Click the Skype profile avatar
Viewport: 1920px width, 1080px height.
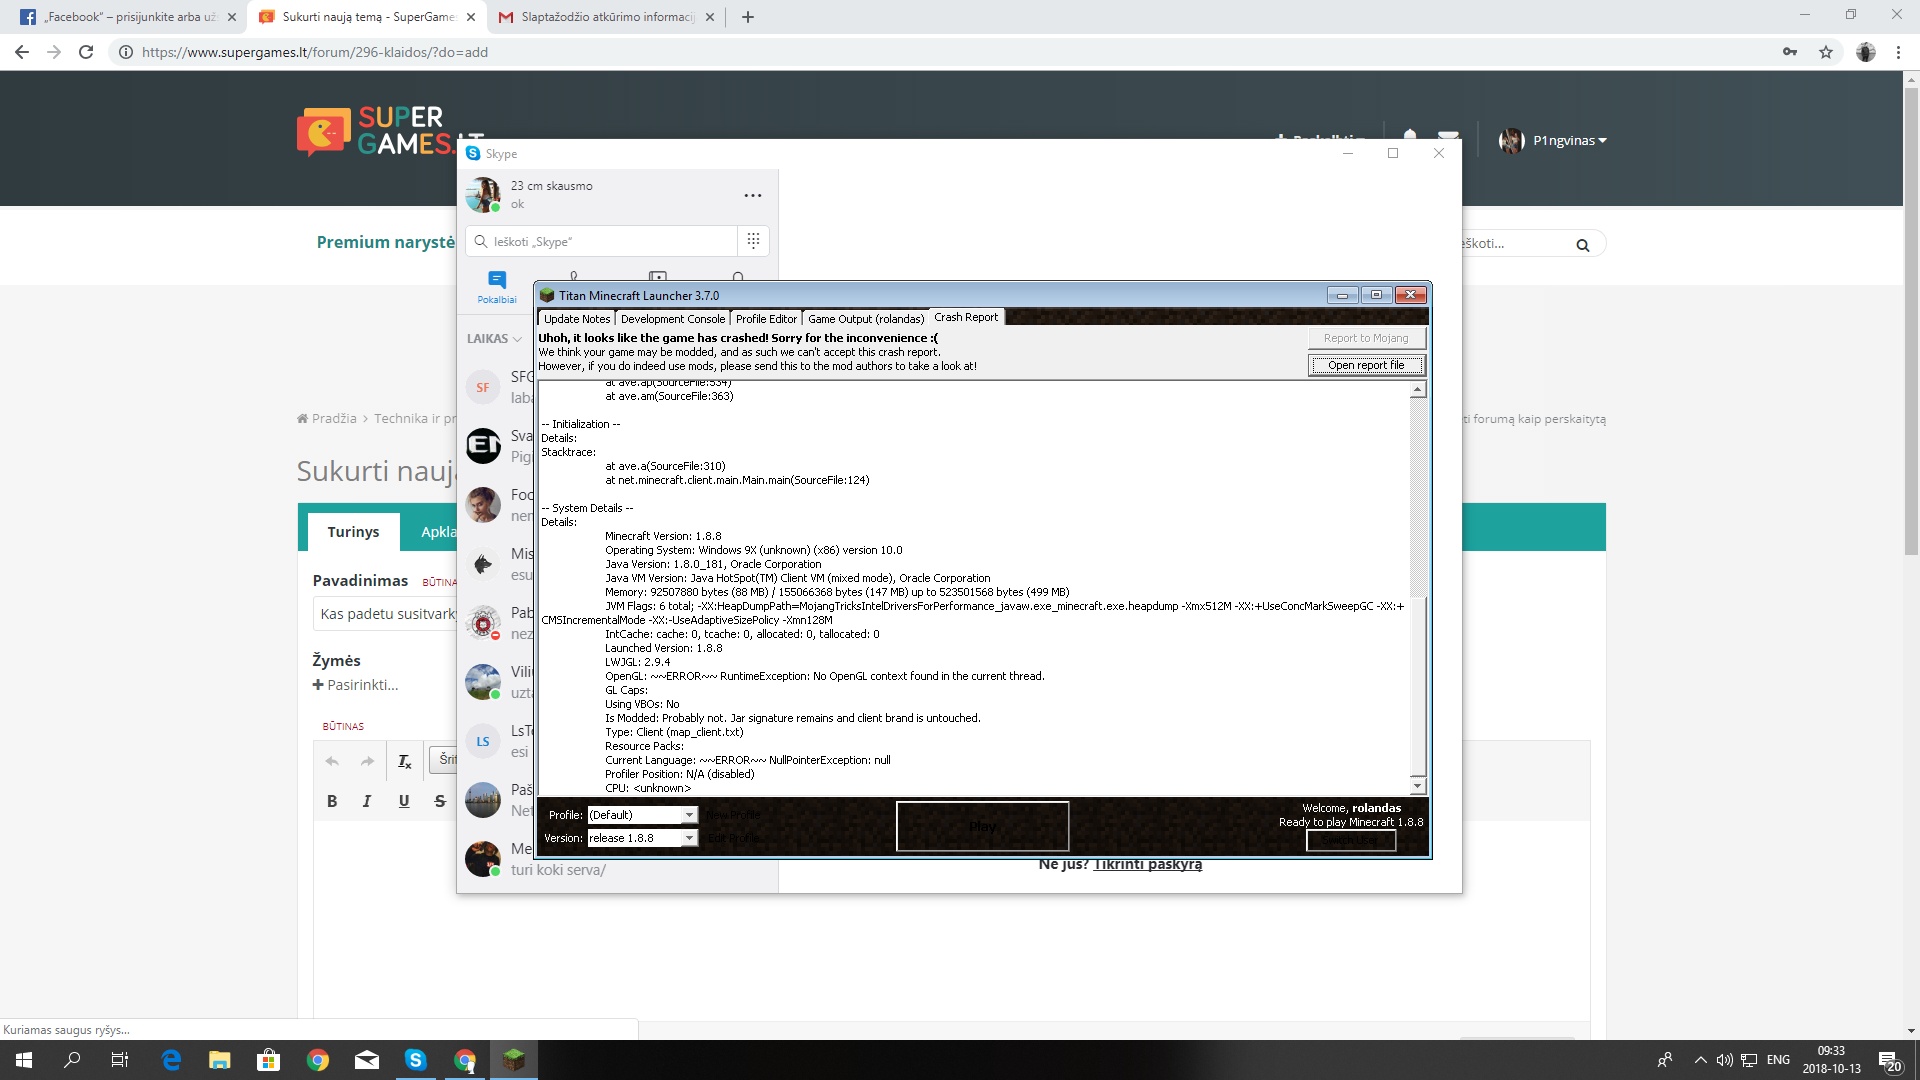click(483, 194)
